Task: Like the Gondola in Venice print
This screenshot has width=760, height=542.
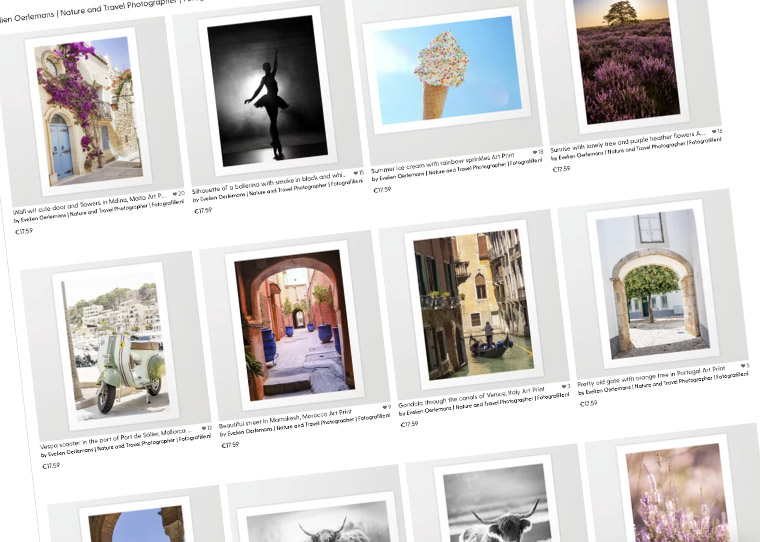Action: tap(566, 386)
